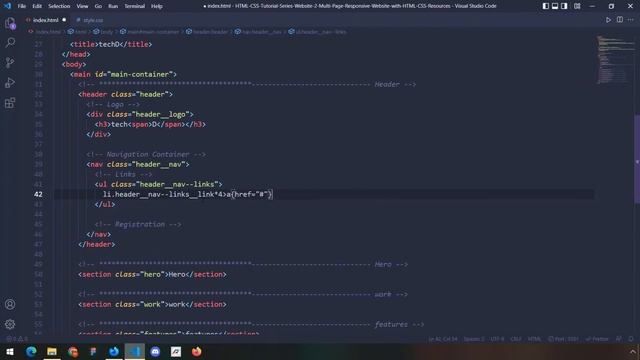The height and width of the screenshot is (360, 640).
Task: Open File Explorer from the taskbar
Action: pyautogui.click(x=52, y=351)
